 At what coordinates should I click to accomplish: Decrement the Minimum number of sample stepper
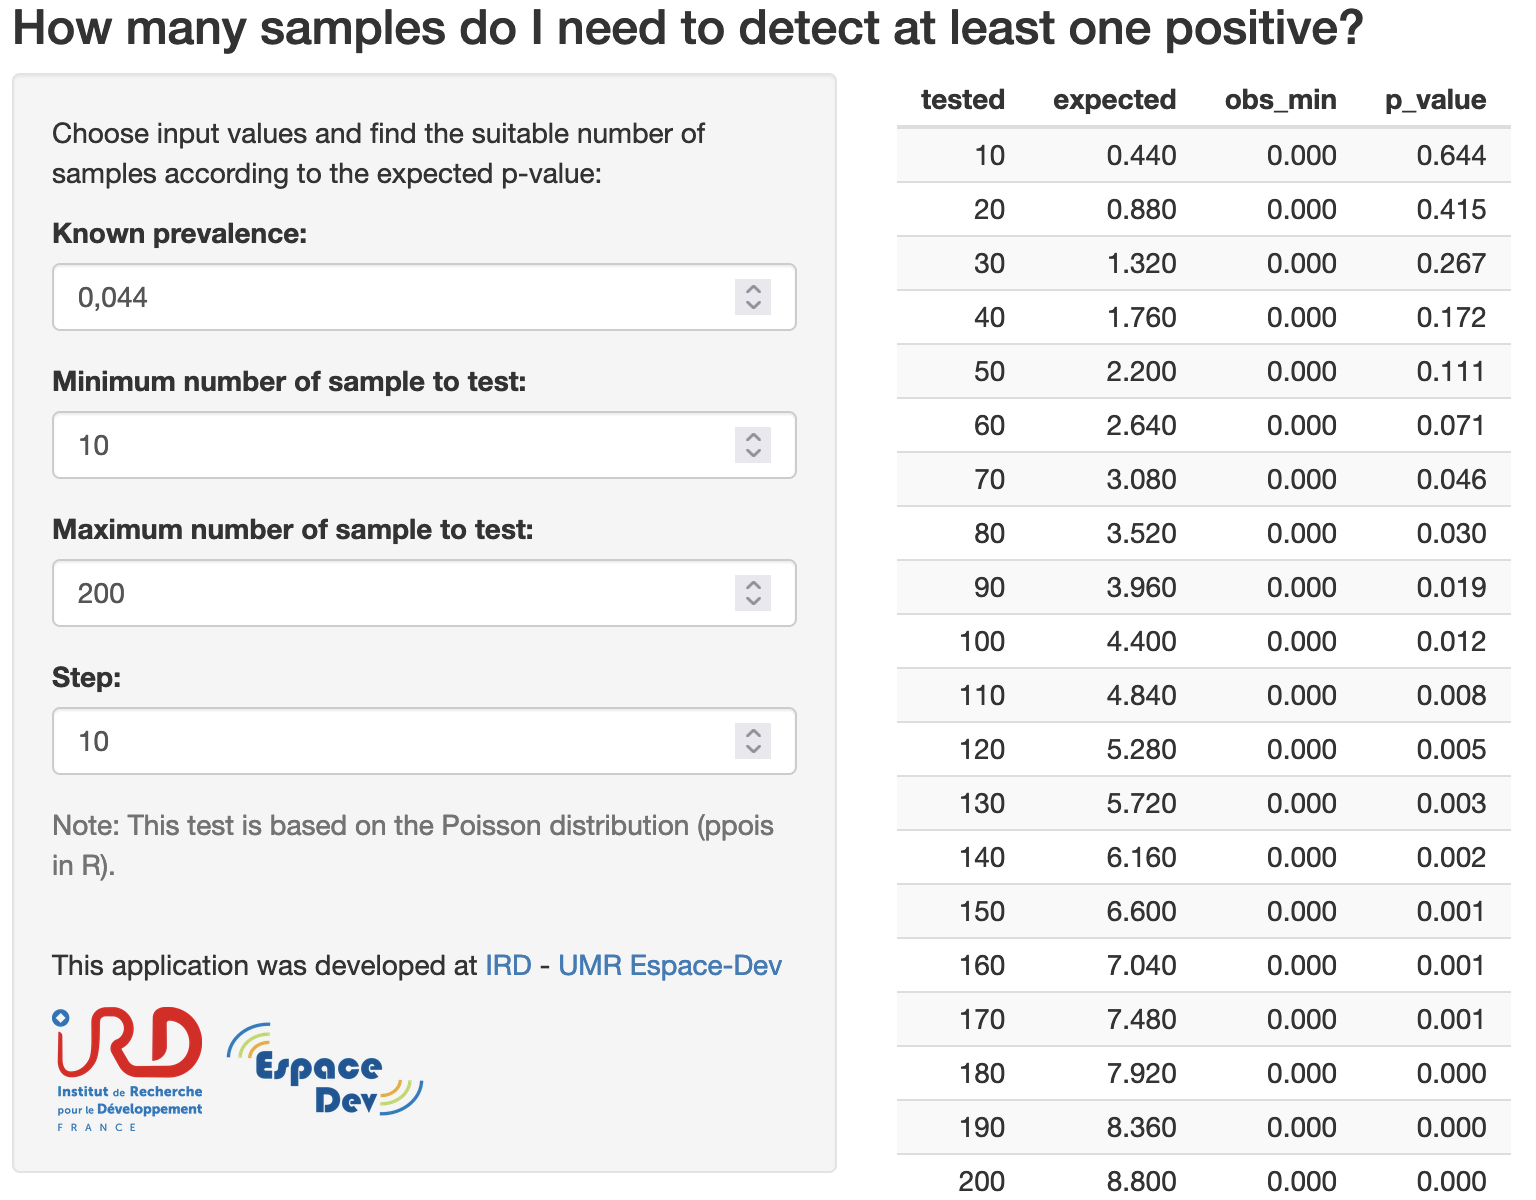point(753,454)
